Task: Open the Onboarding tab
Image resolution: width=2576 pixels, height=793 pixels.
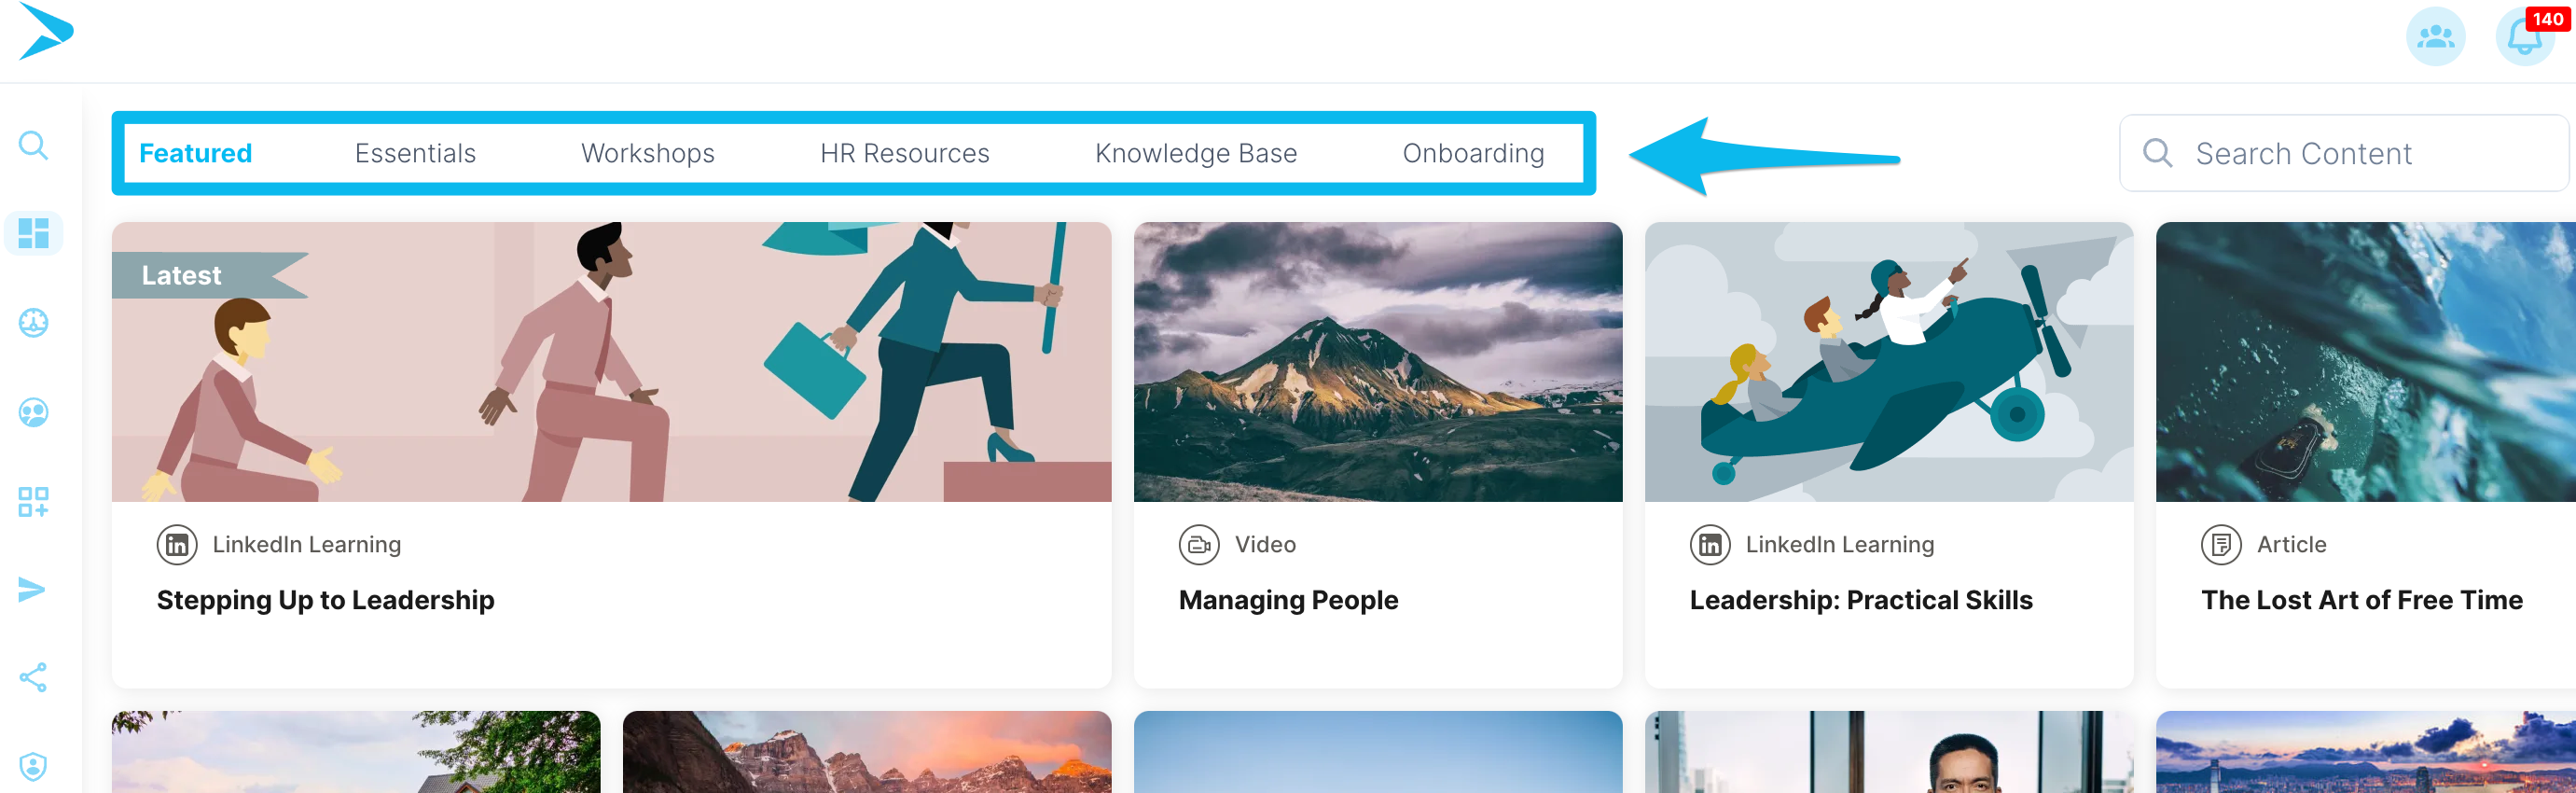Action: [1472, 153]
